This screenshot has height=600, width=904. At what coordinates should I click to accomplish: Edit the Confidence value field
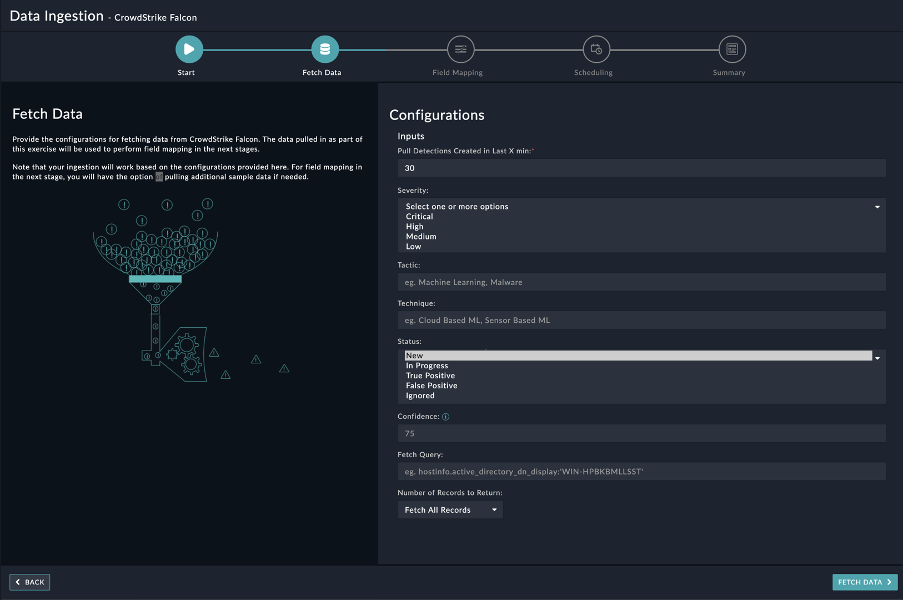pos(641,434)
